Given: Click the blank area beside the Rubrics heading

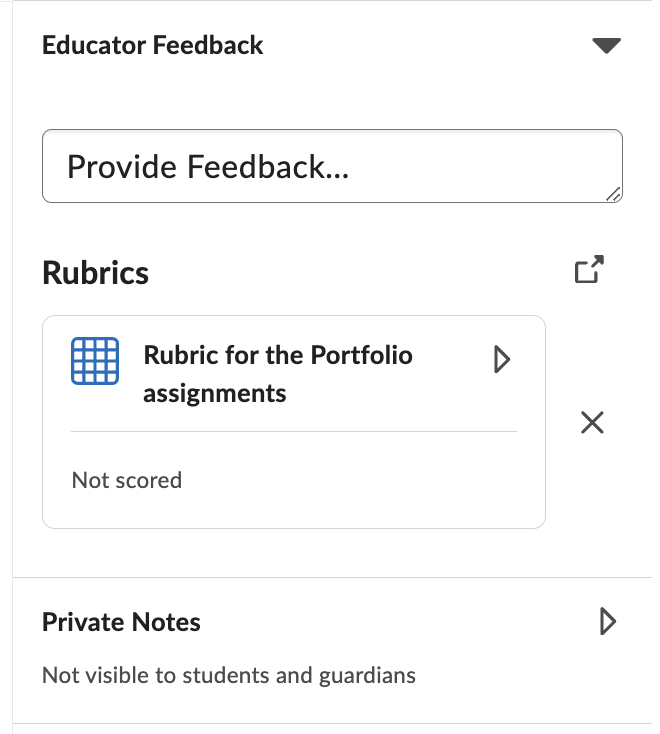Looking at the screenshot, I should [x=360, y=272].
